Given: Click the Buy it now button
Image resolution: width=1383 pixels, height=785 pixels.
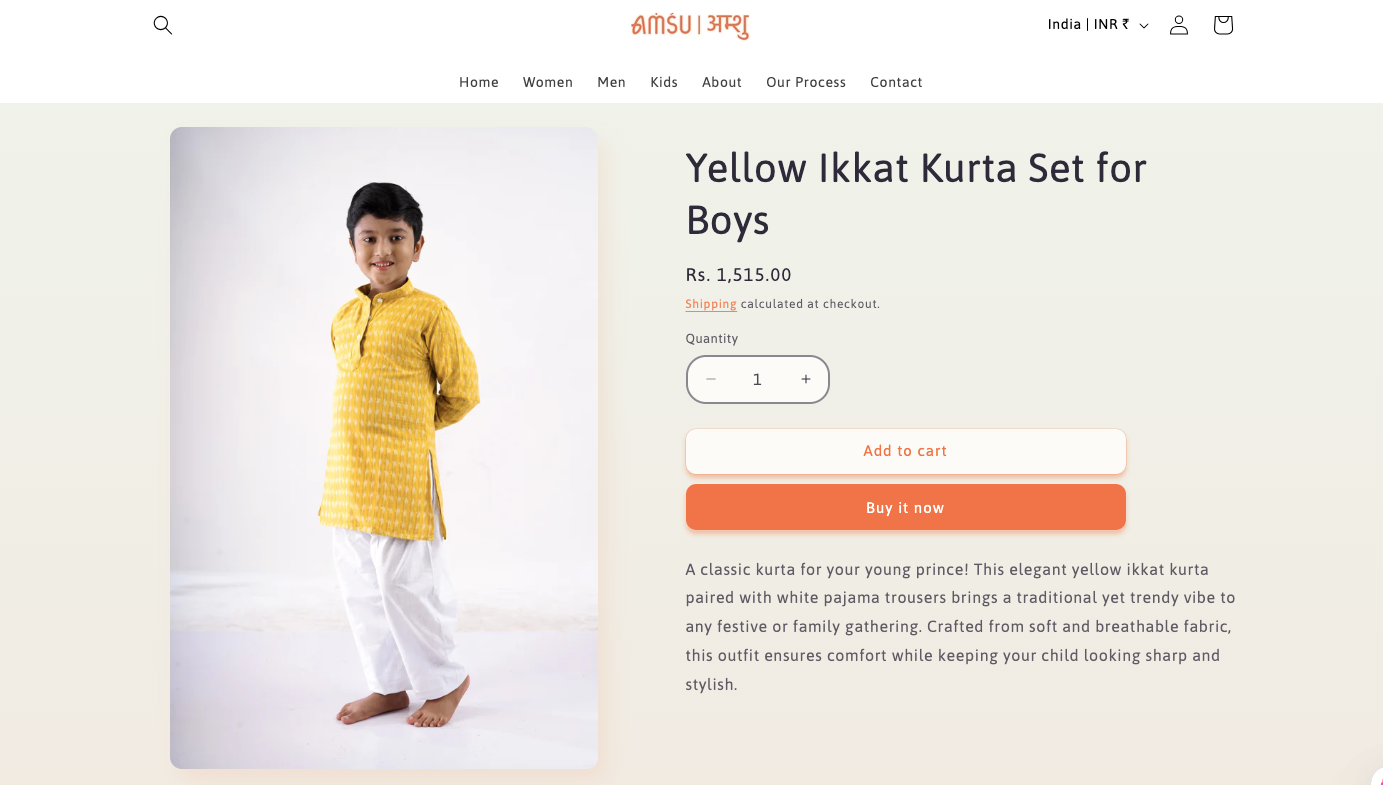Looking at the screenshot, I should (x=906, y=508).
